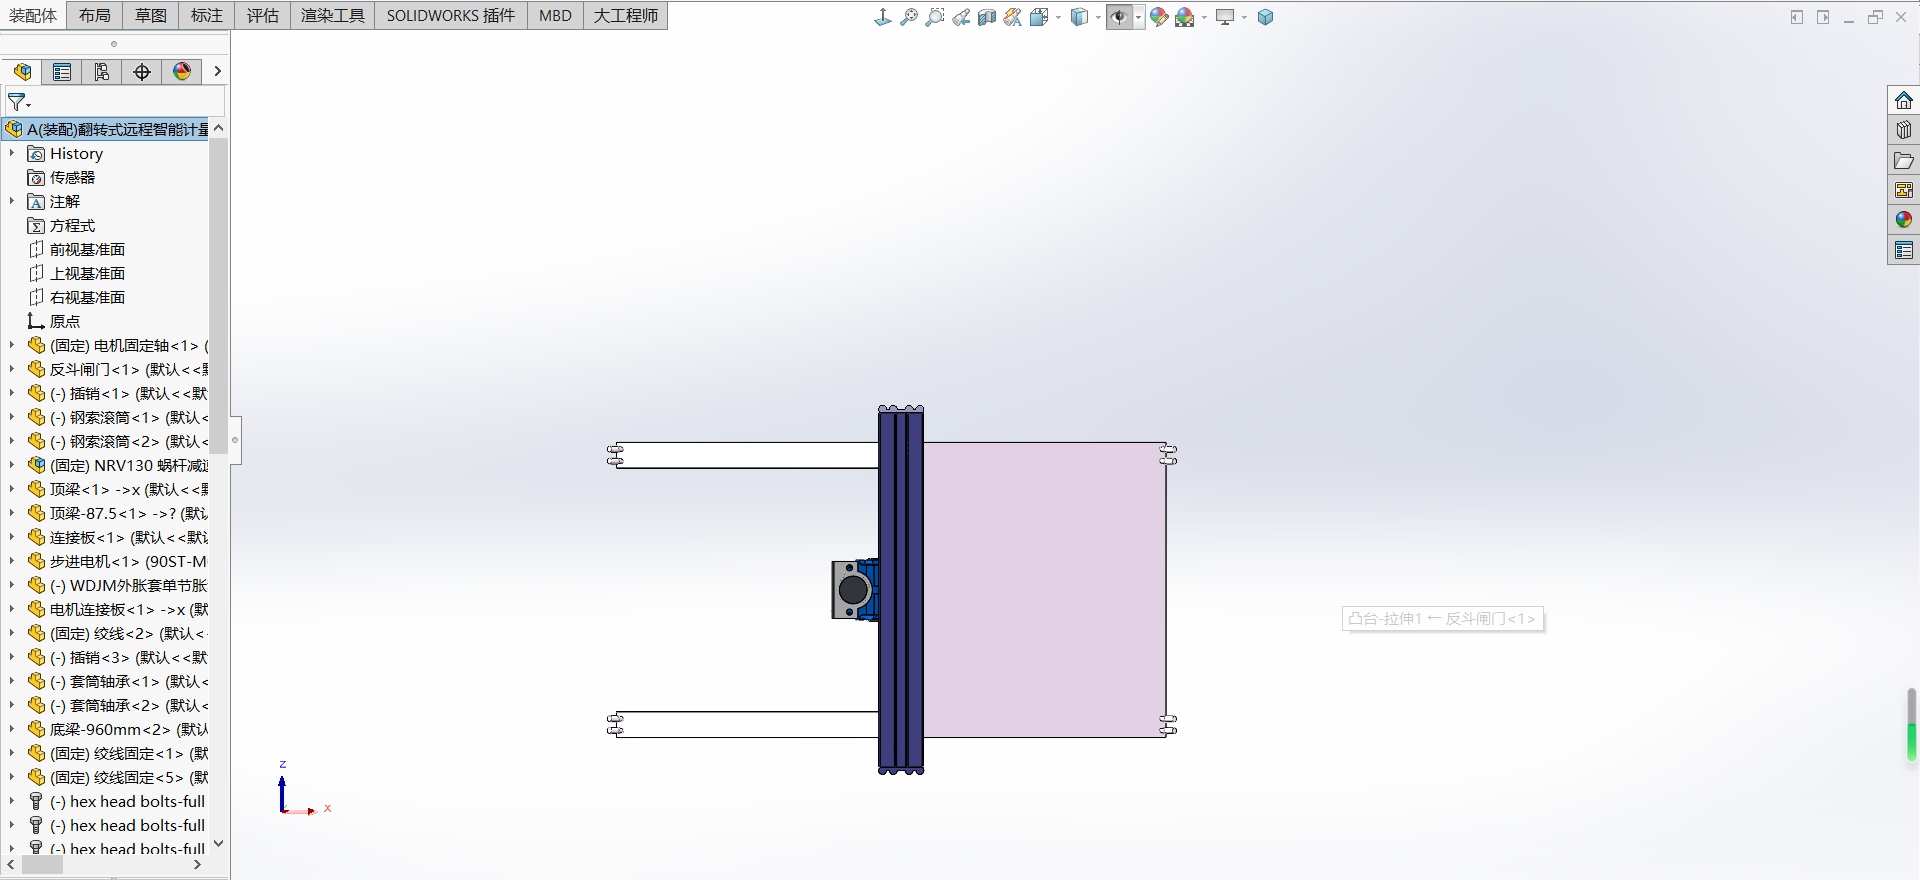This screenshot has height=880, width=1920.
Task: Click tree horizontal scrollbar right arrow
Action: click(197, 865)
